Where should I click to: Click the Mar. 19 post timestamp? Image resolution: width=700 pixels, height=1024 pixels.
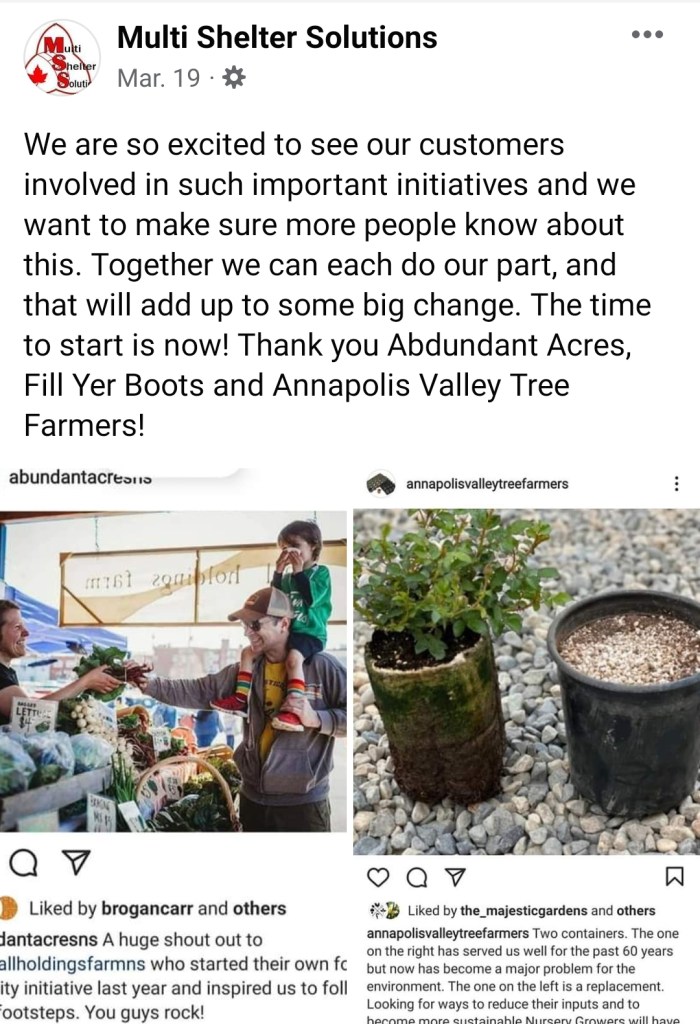(x=158, y=78)
